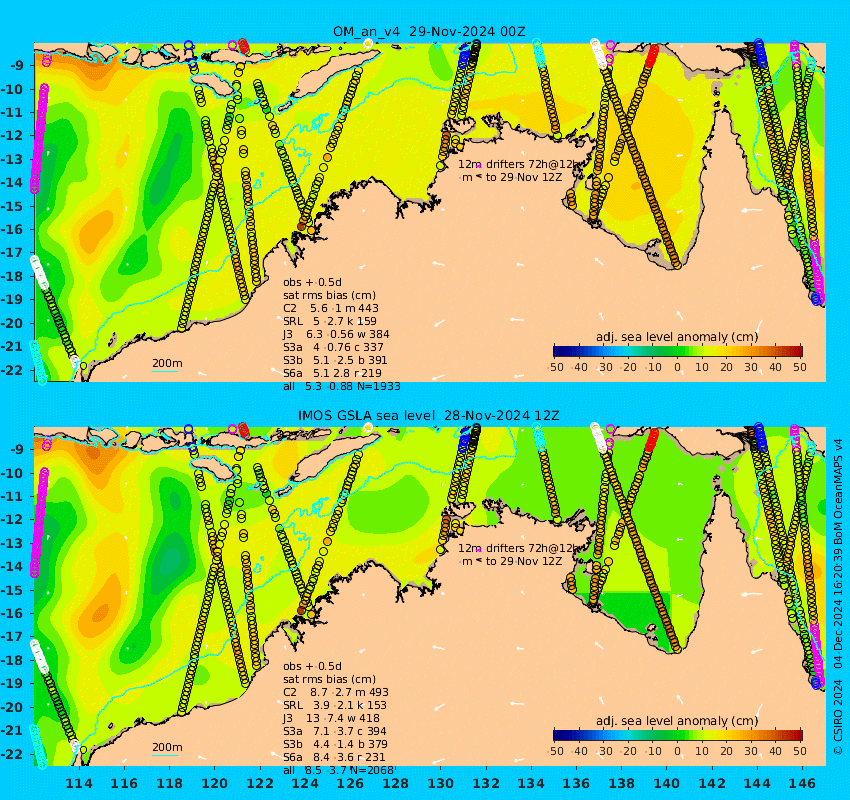The height and width of the screenshot is (800, 850).
Task: Click the bottom panel sea level anomaly colorbar
Action: tap(678, 735)
